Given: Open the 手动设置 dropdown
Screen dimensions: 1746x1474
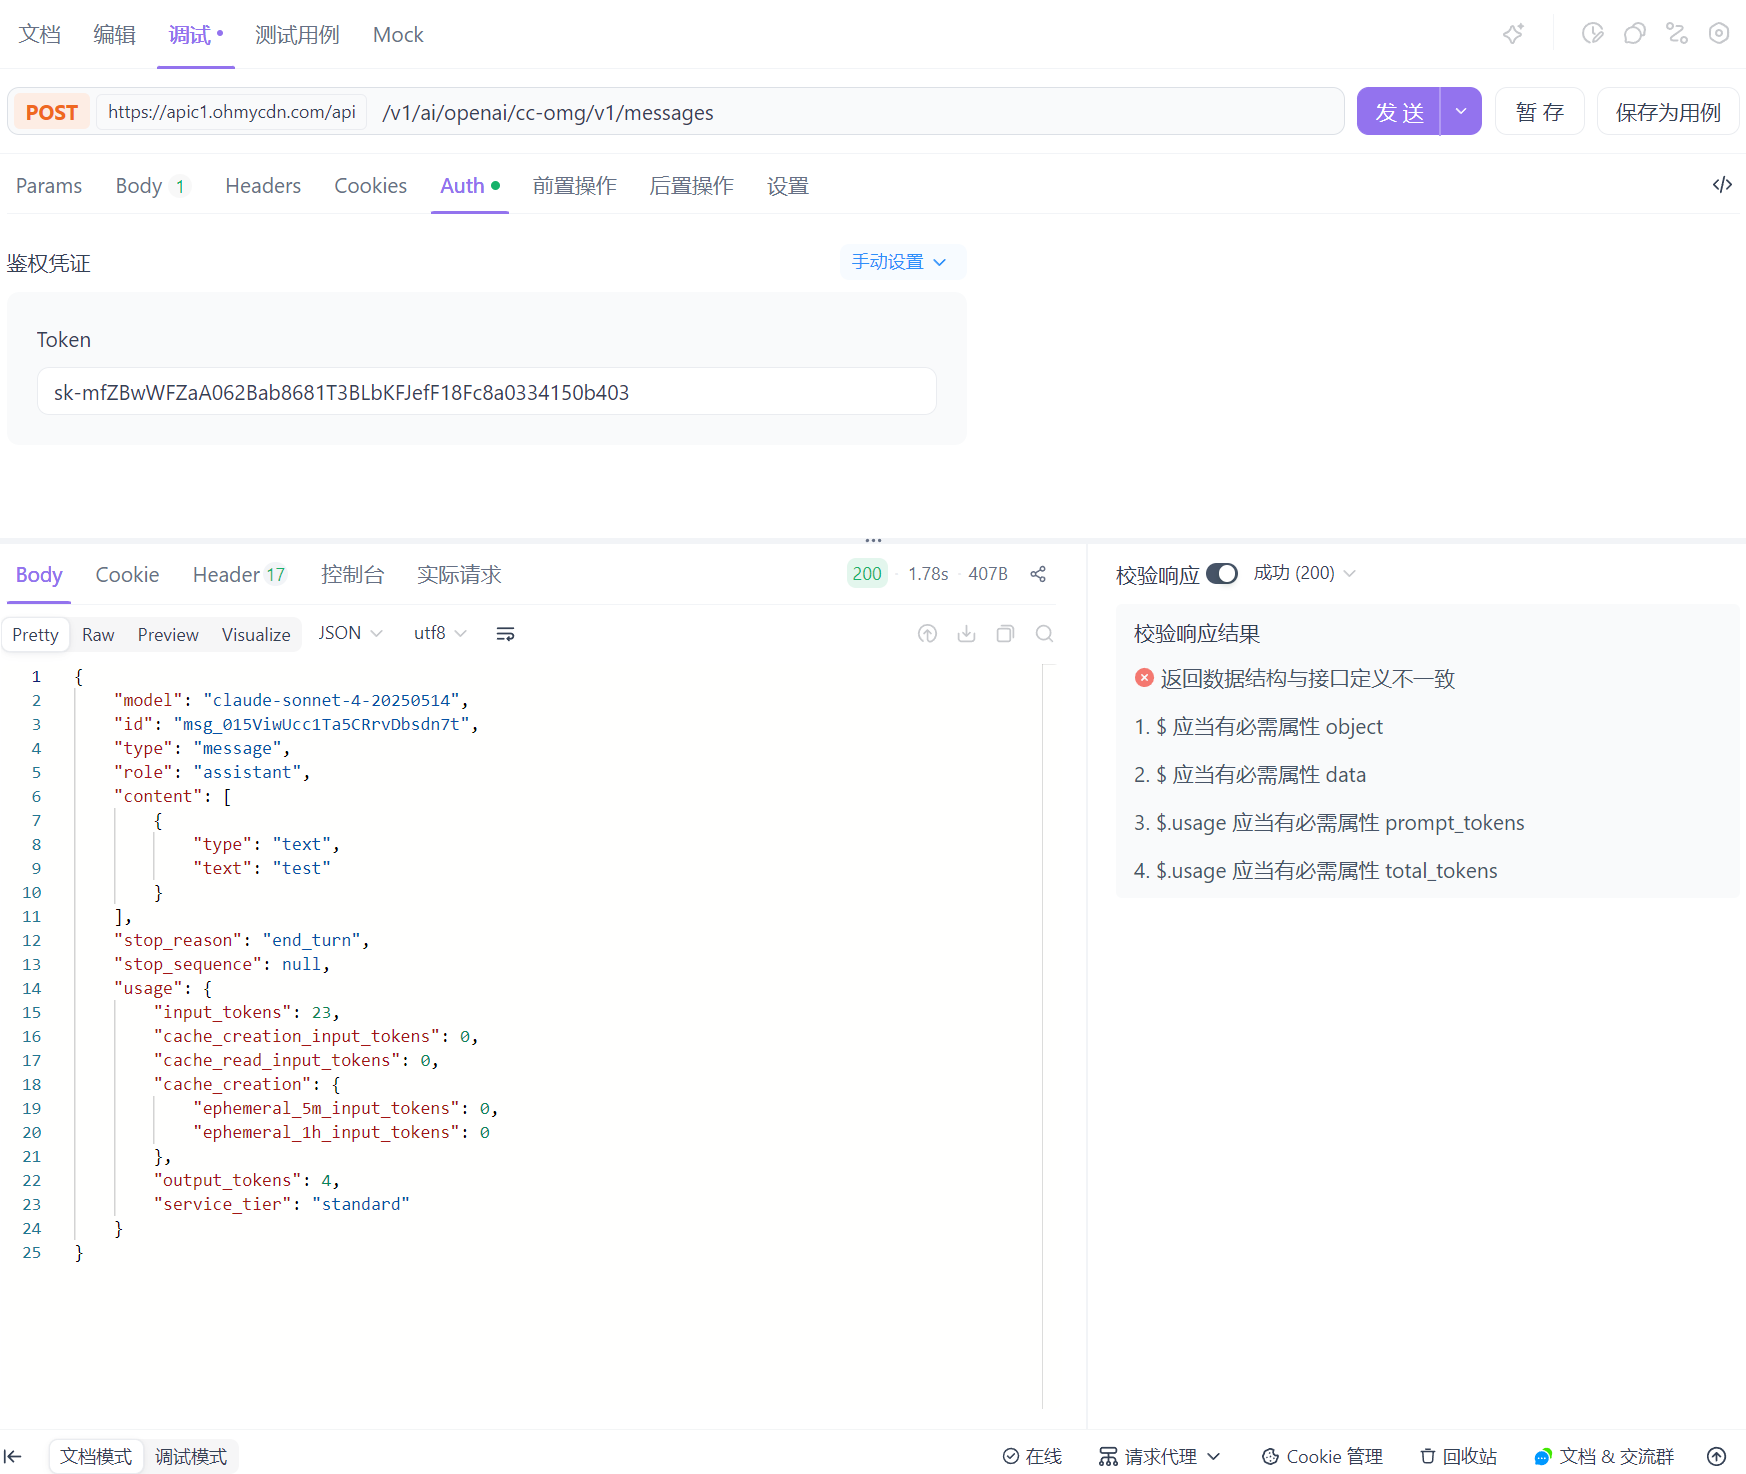Looking at the screenshot, I should pos(899,262).
